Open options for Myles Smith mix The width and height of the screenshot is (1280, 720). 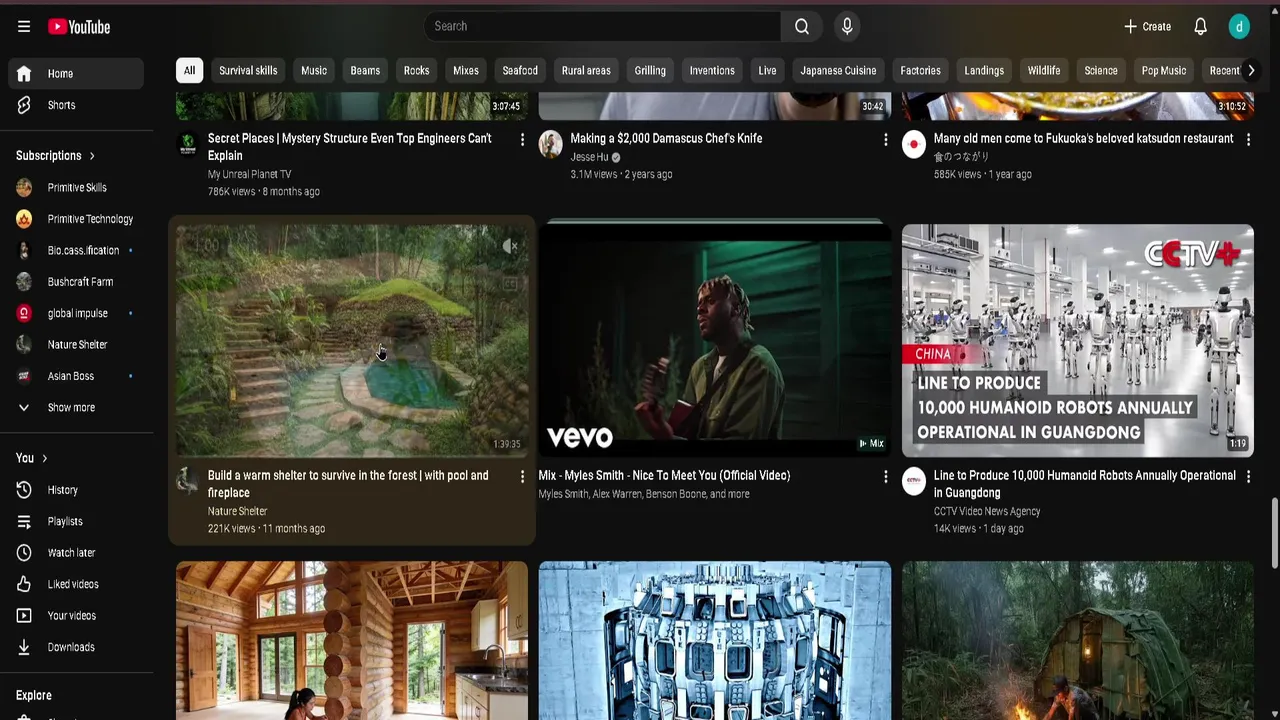click(x=885, y=477)
